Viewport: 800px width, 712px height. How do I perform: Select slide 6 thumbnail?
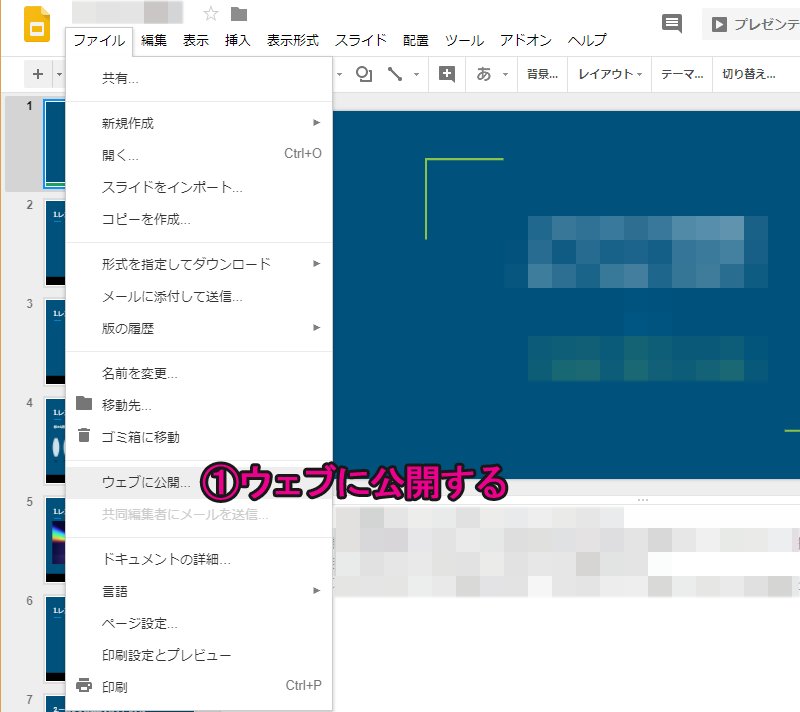55,639
